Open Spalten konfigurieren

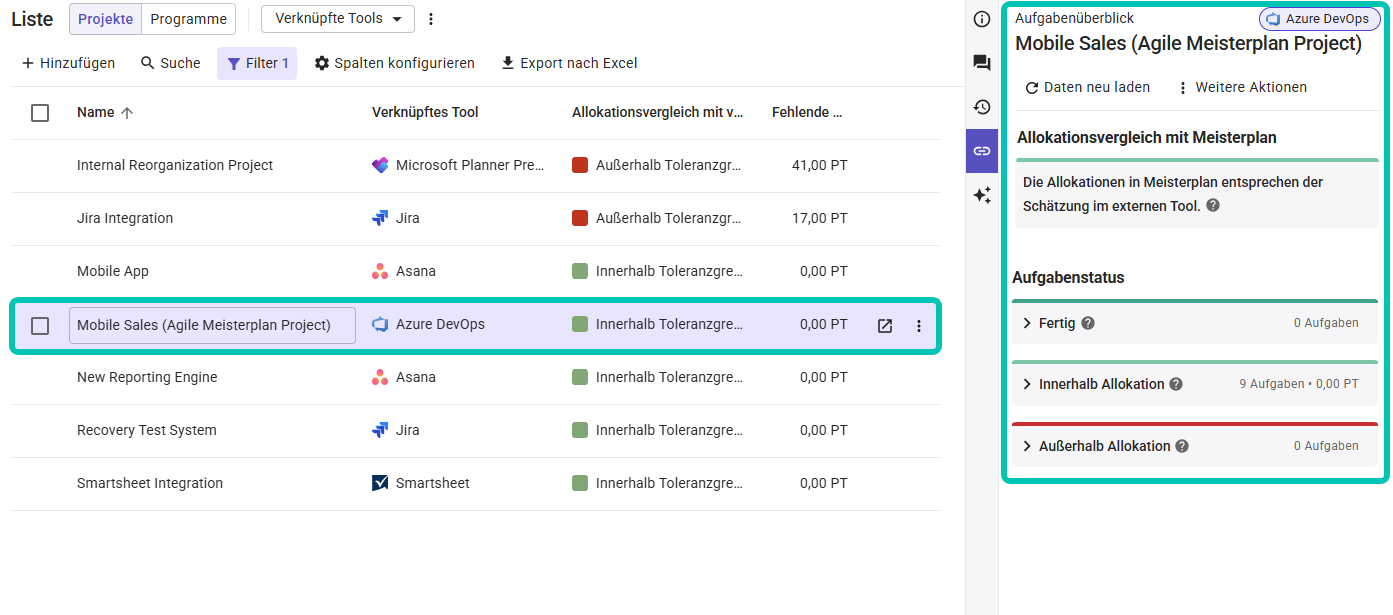click(x=394, y=63)
